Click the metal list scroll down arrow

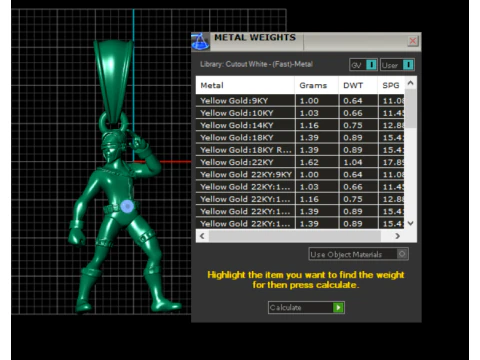pyautogui.click(x=411, y=223)
